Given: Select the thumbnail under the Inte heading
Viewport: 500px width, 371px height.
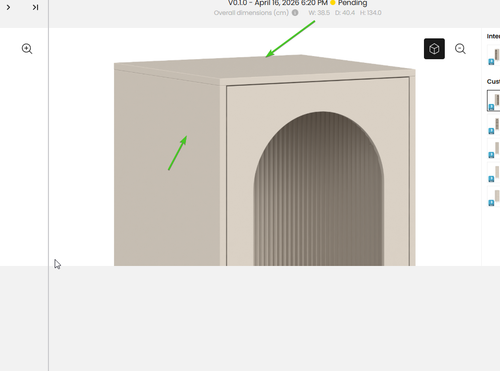Looking at the screenshot, I should pos(494,55).
